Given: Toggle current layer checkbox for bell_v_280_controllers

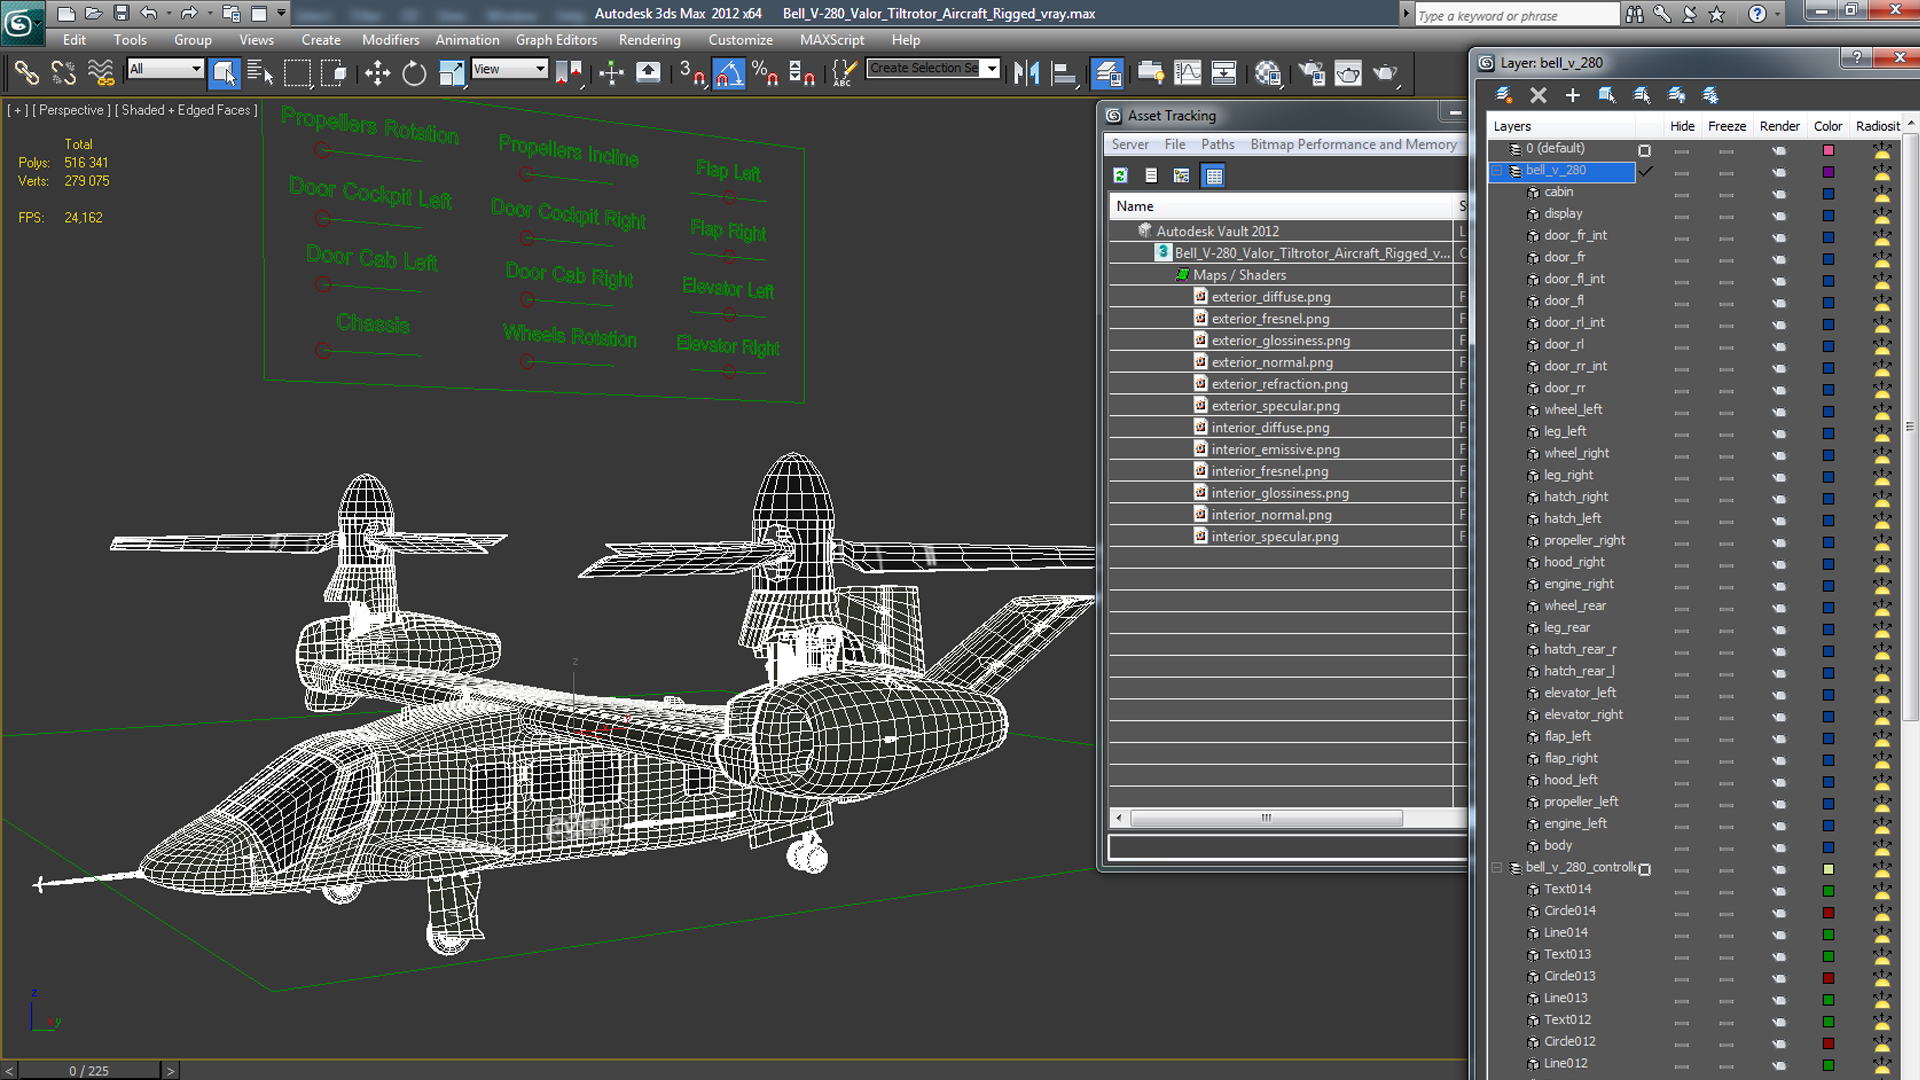Looking at the screenshot, I should coord(1644,869).
